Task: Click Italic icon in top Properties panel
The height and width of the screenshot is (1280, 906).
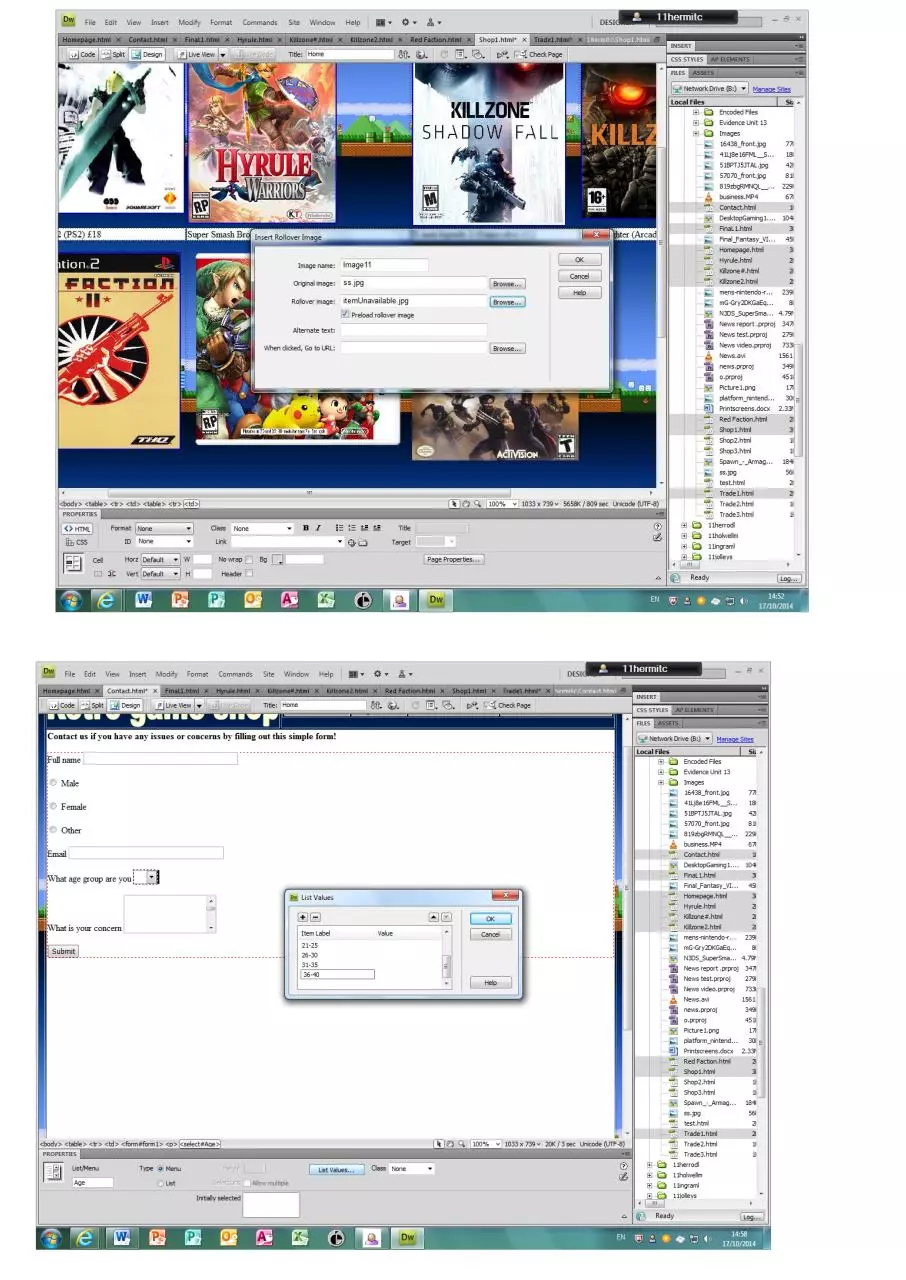Action: [x=318, y=528]
